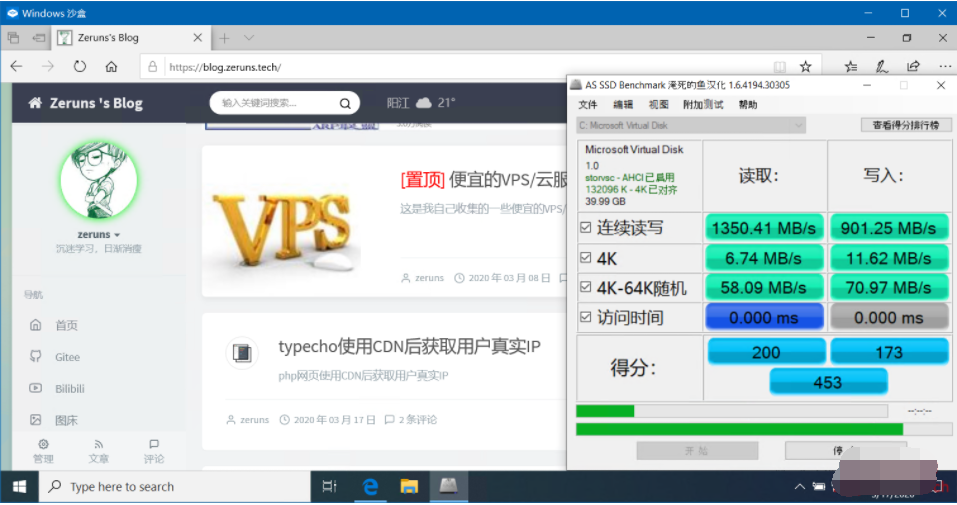This screenshot has width=957, height=505.
Task: Click the set-aside tabs icon
Action: coord(13,38)
